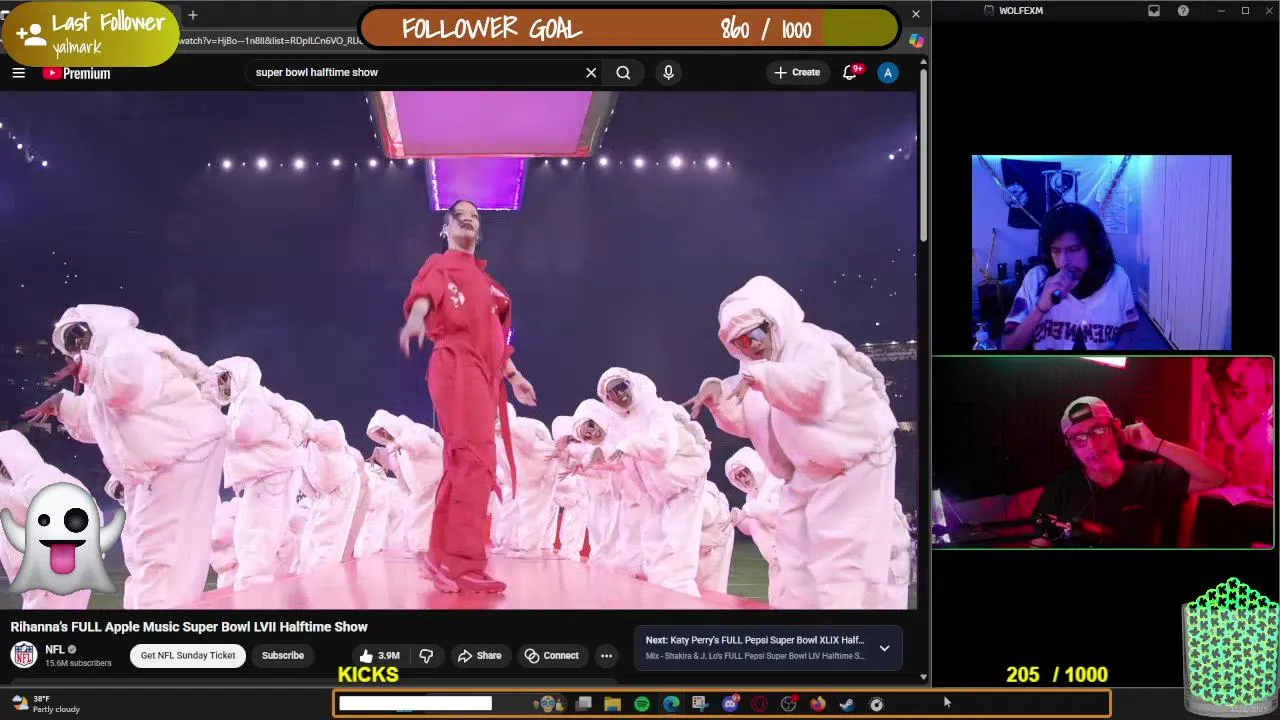Viewport: 1280px width, 720px height.
Task: Maximize the WOLFEXM window
Action: pyautogui.click(x=1245, y=10)
